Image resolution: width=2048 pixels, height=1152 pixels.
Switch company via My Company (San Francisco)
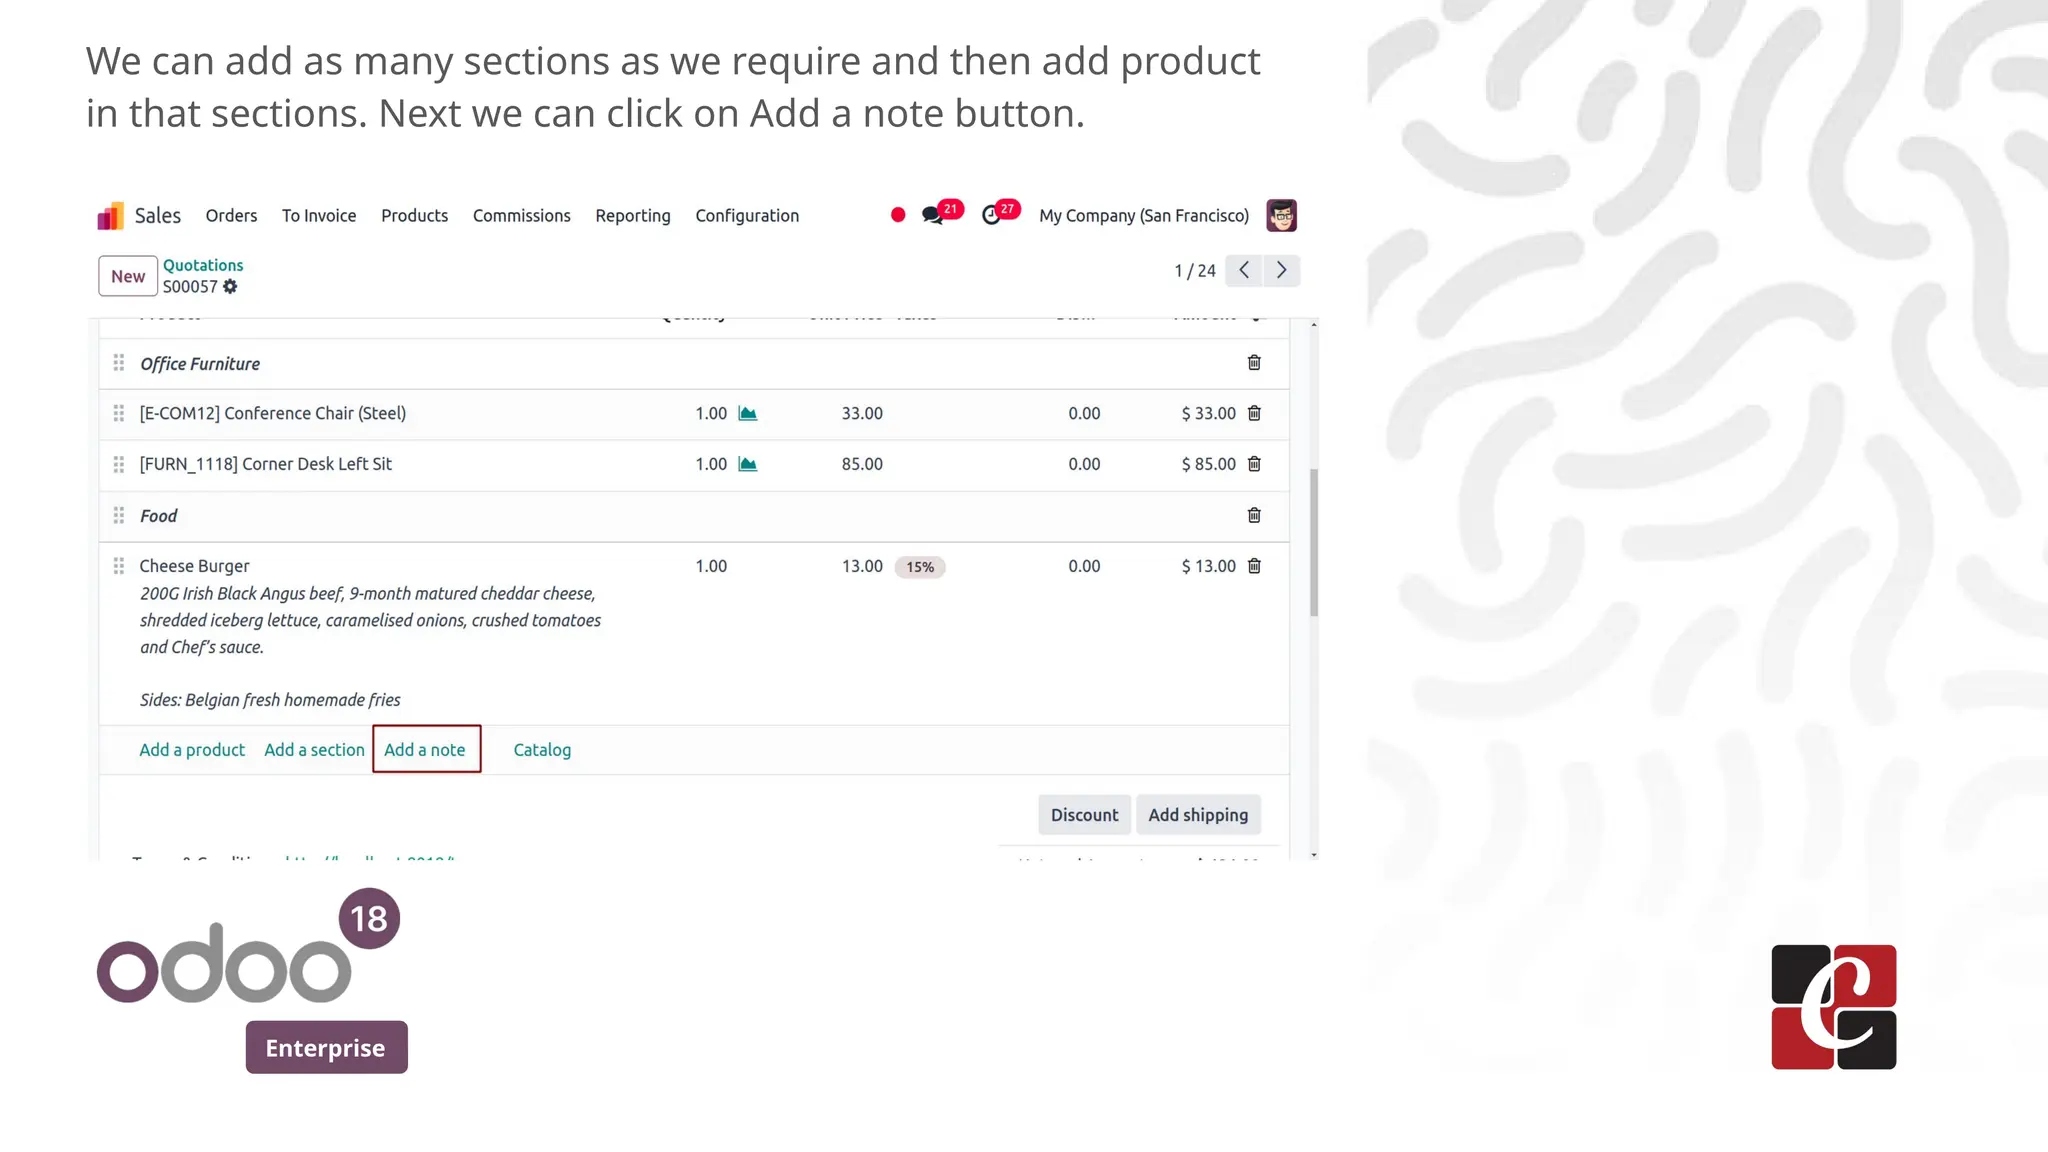coord(1144,216)
